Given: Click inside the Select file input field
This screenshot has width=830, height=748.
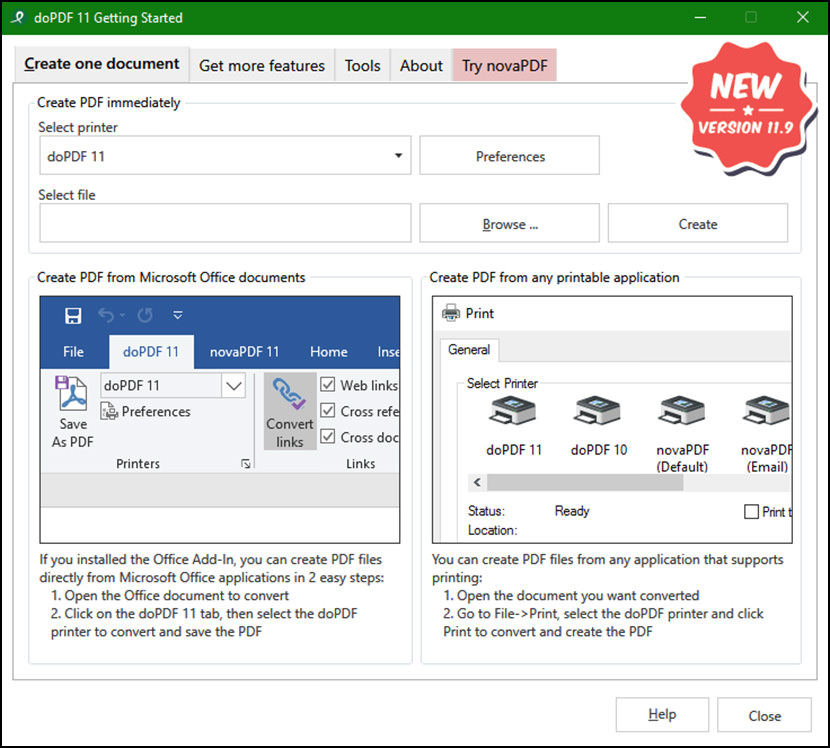Looking at the screenshot, I should coord(224,223).
